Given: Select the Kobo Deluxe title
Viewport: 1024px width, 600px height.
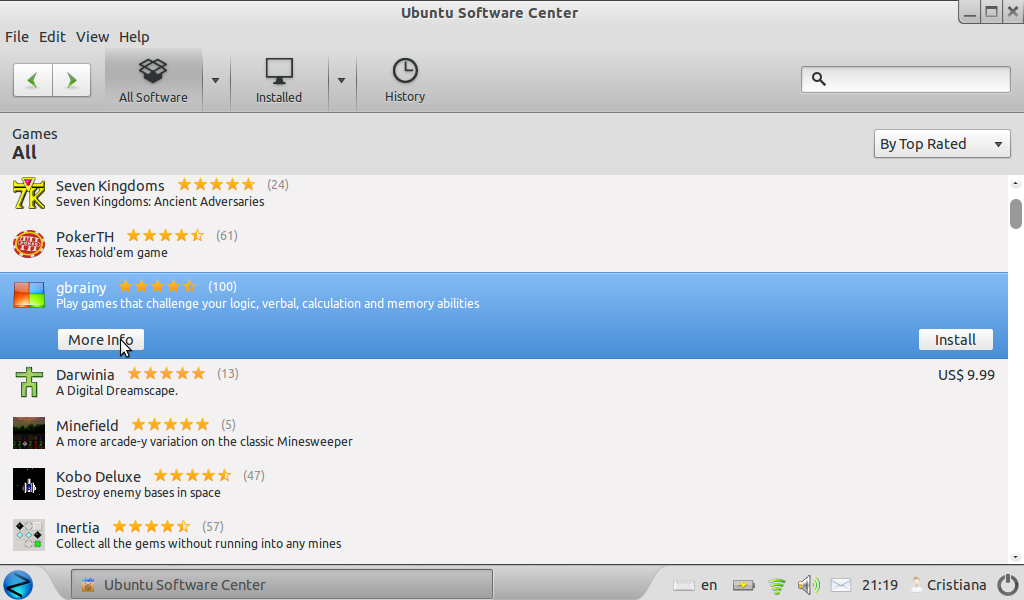Looking at the screenshot, I should pyautogui.click(x=98, y=477).
